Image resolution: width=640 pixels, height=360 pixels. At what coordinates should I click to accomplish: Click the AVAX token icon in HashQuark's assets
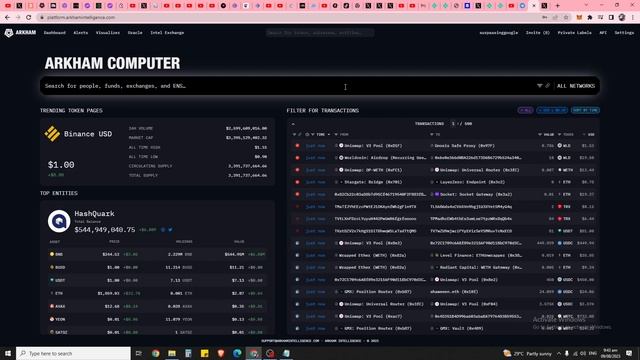coord(52,306)
